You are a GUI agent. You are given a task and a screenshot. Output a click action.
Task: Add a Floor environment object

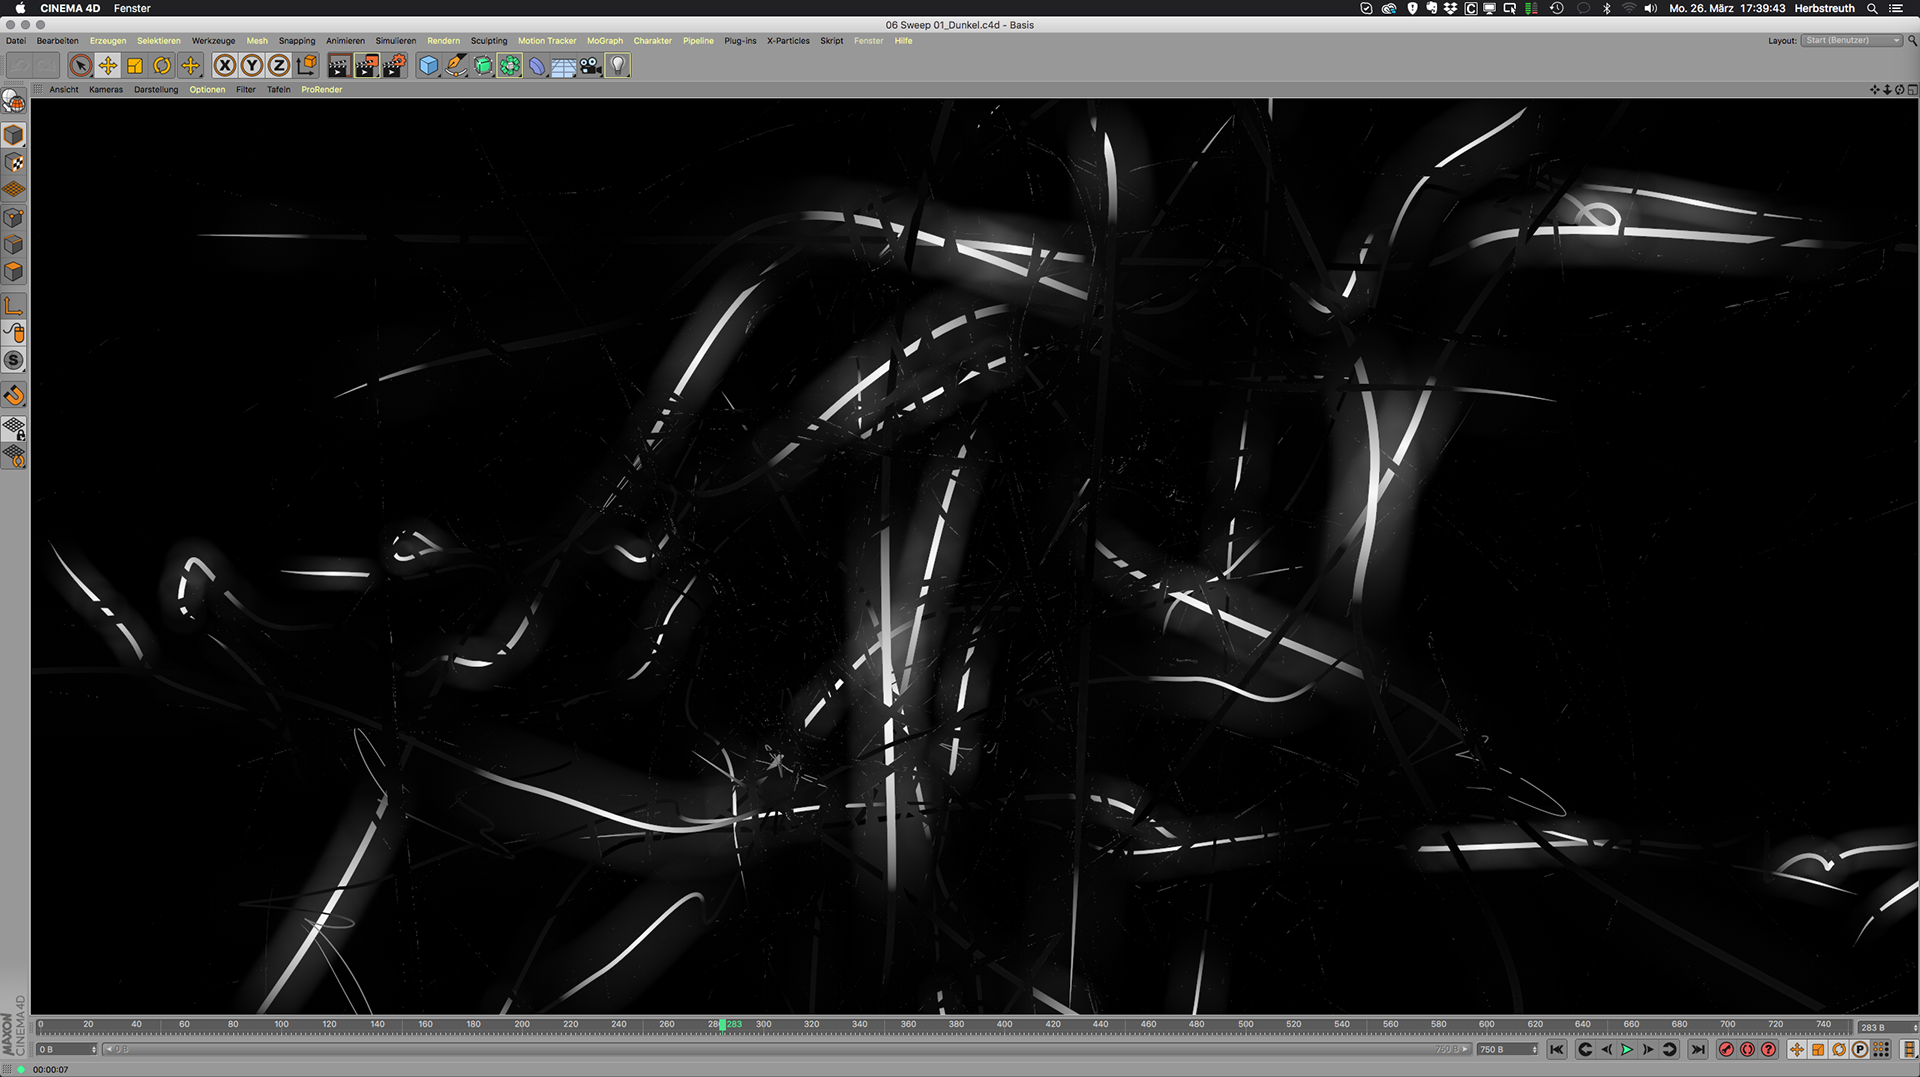pos(564,66)
